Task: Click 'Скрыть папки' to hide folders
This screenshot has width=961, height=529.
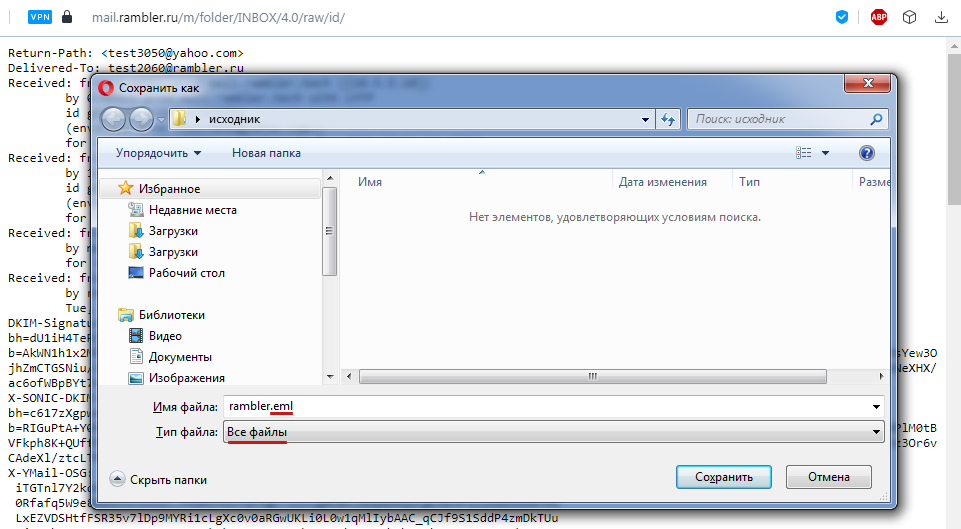Action: (x=158, y=480)
